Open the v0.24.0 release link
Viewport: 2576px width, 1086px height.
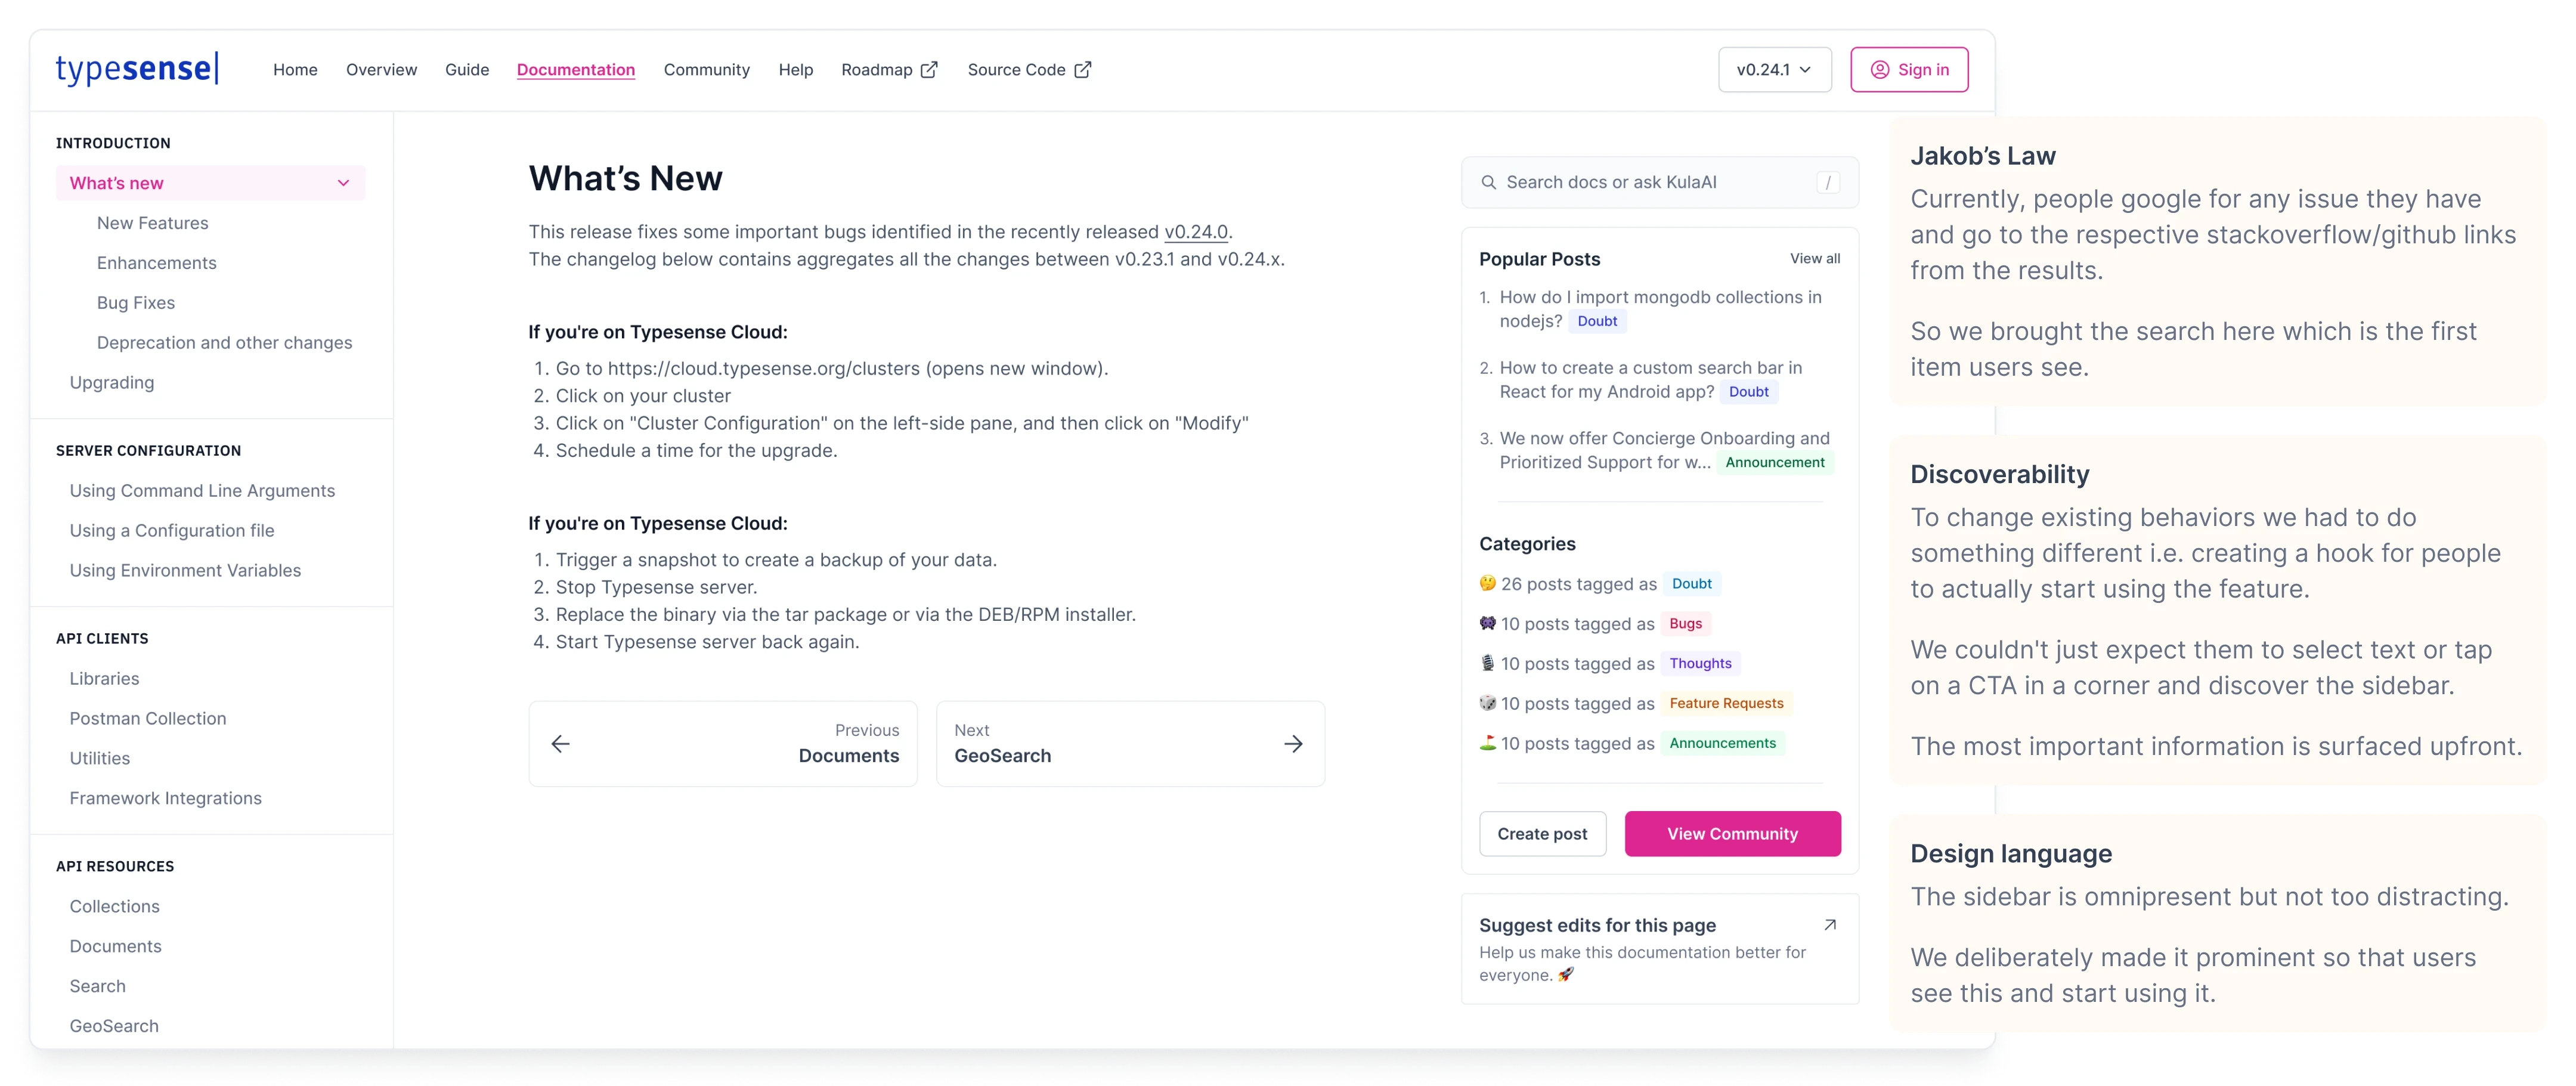pos(1196,232)
